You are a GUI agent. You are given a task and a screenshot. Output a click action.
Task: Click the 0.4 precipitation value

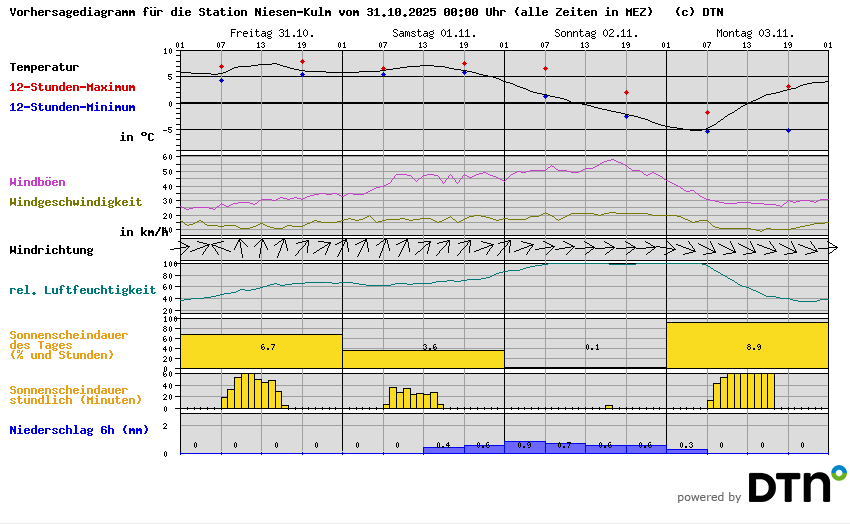pos(443,445)
